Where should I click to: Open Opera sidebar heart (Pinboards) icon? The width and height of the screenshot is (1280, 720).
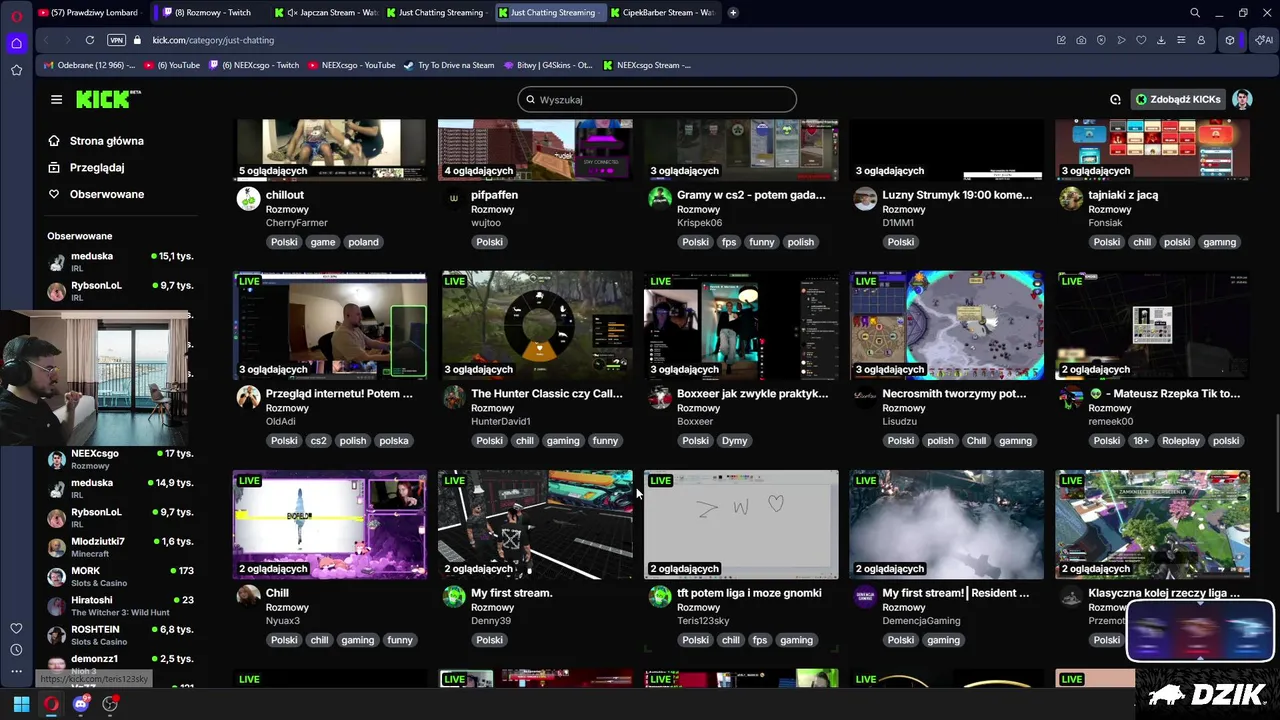tap(16, 628)
